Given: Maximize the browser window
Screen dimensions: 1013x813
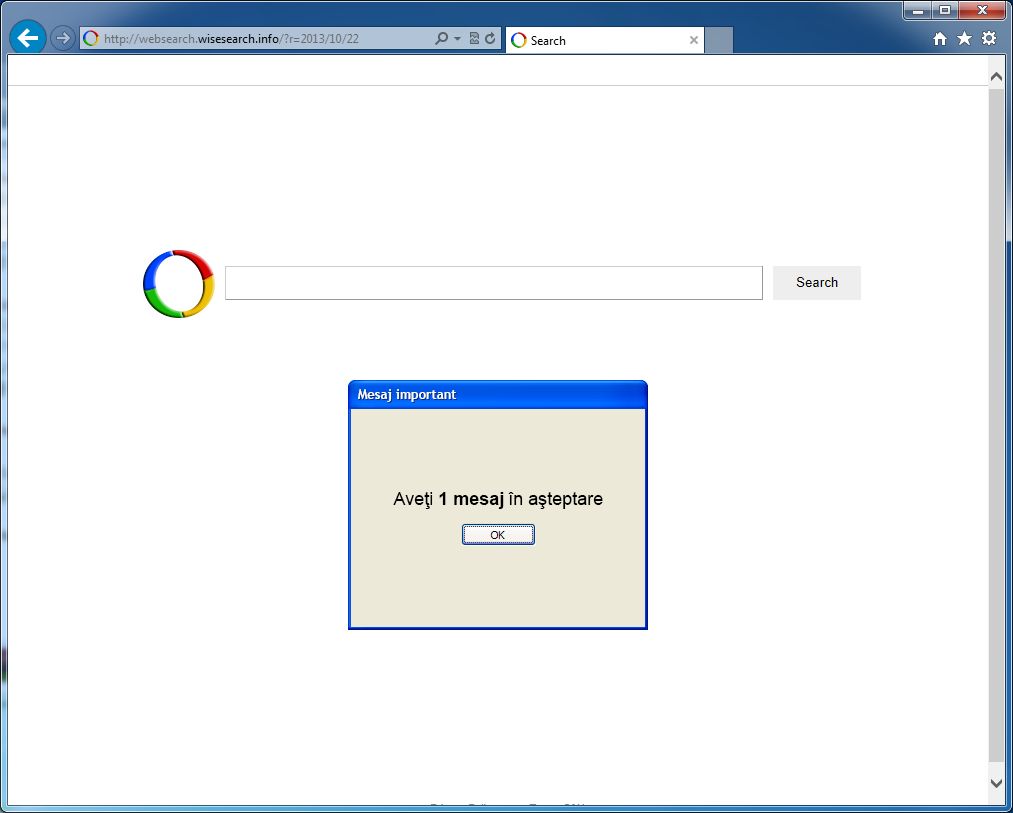Looking at the screenshot, I should point(945,11).
